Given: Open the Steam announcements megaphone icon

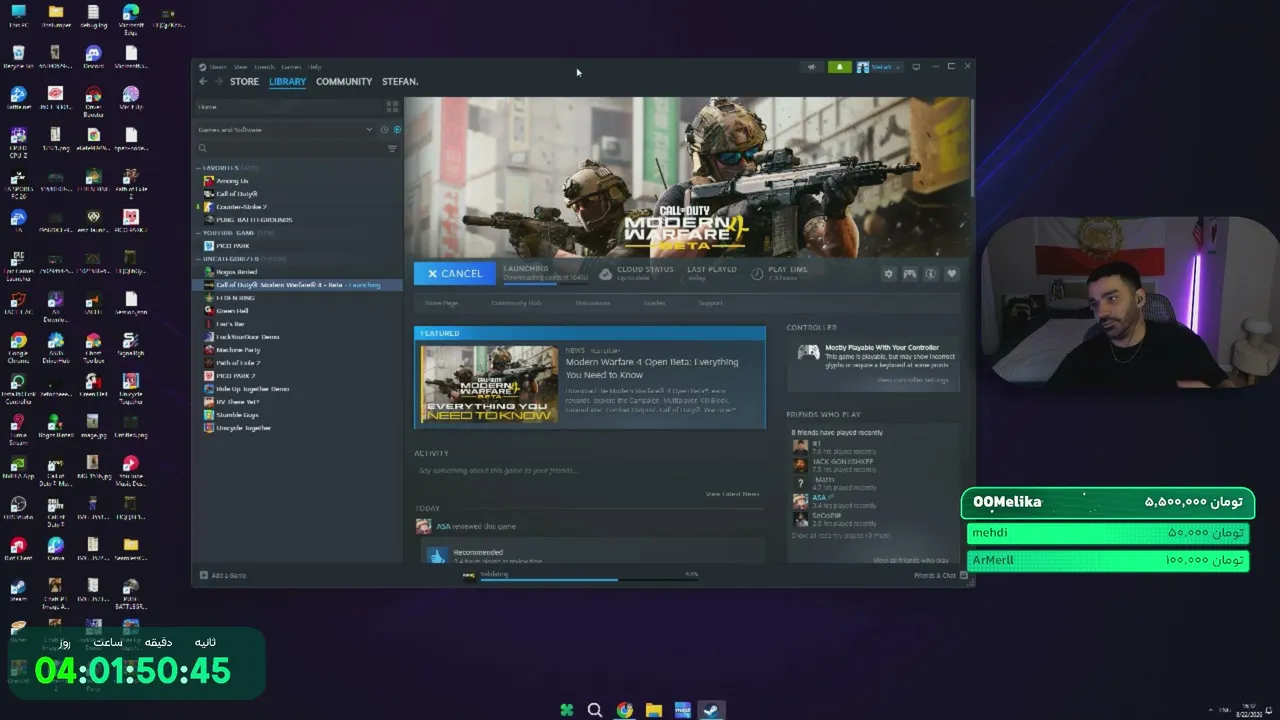Looking at the screenshot, I should [x=812, y=67].
